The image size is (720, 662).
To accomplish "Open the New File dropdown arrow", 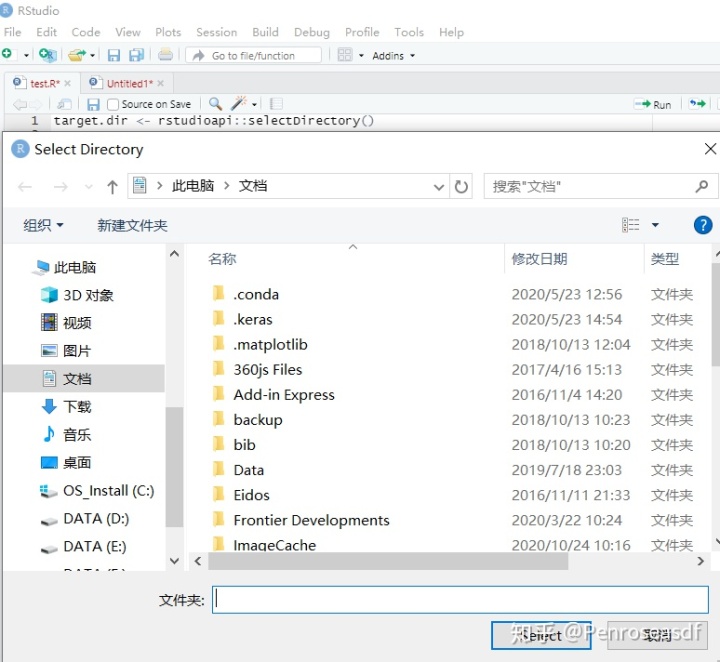I will point(26,56).
